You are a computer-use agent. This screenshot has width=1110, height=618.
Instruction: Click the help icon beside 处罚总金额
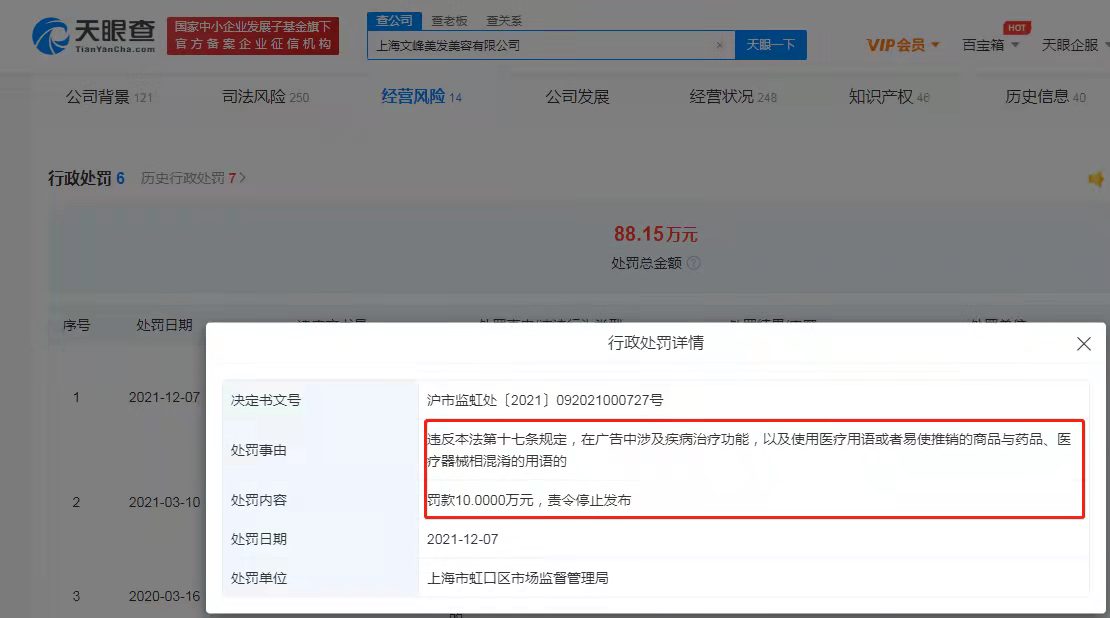tap(692, 262)
